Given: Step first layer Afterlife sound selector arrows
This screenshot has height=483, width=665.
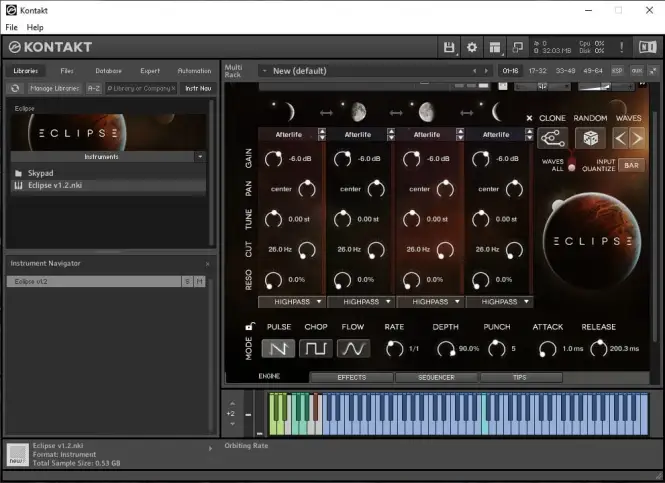Looking at the screenshot, I should tap(322, 134).
